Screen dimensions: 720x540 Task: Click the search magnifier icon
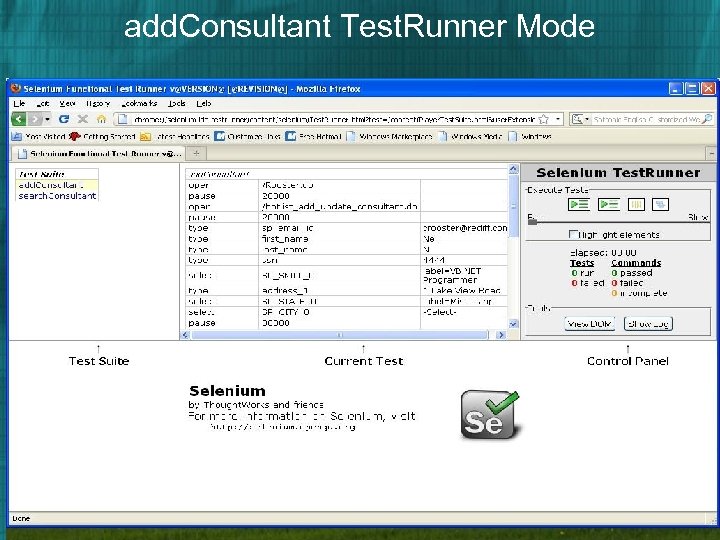707,119
